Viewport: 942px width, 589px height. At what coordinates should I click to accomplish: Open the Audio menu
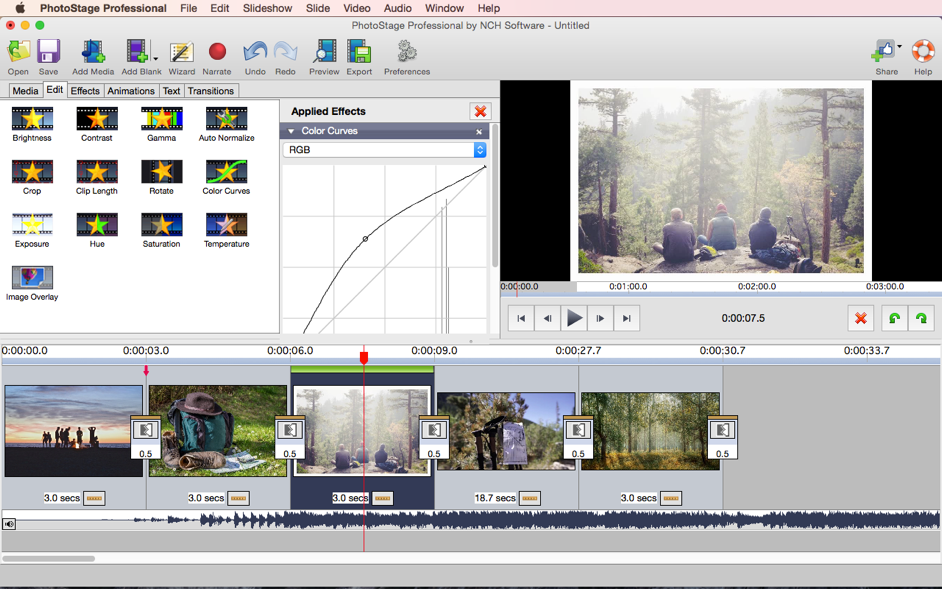coord(398,8)
